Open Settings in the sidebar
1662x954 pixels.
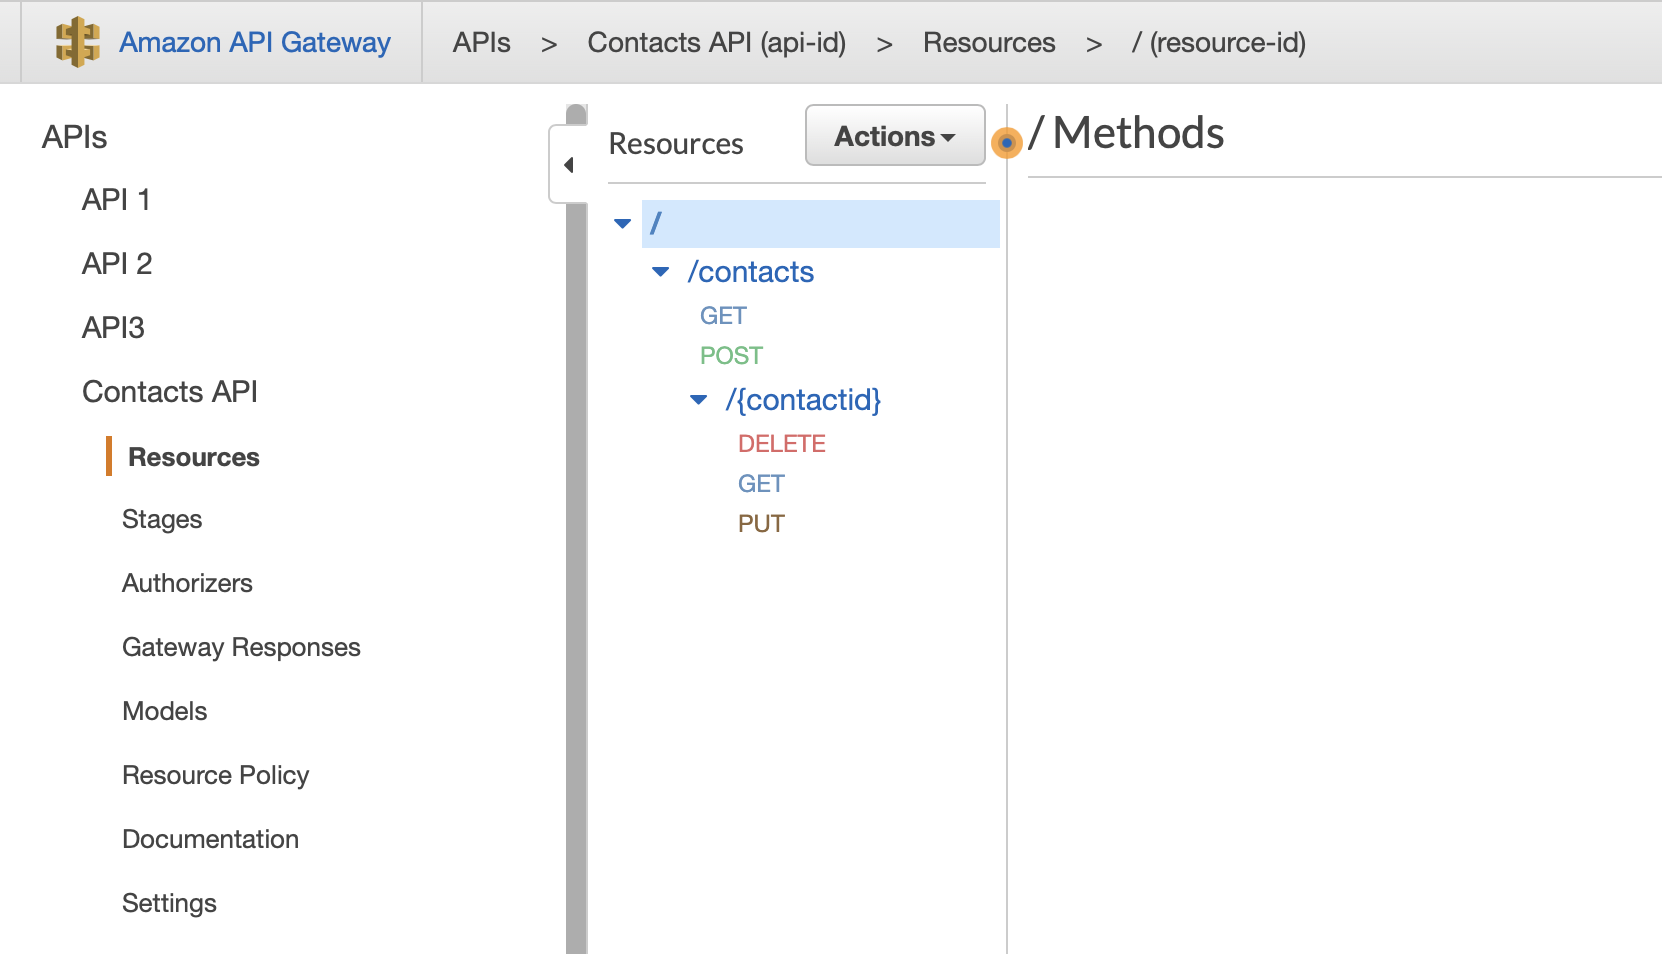tap(169, 904)
